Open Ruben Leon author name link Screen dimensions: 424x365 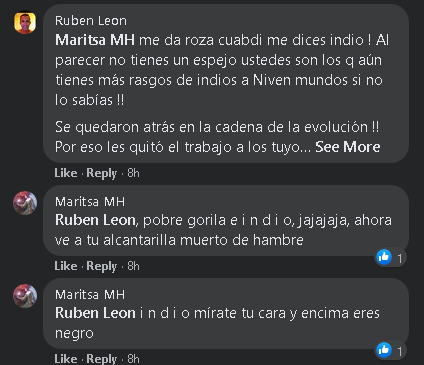tap(91, 21)
